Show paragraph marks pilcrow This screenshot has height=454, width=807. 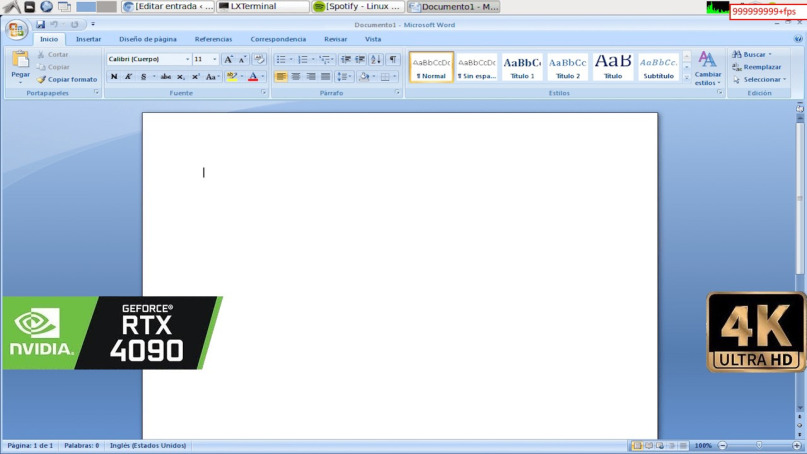(x=393, y=60)
